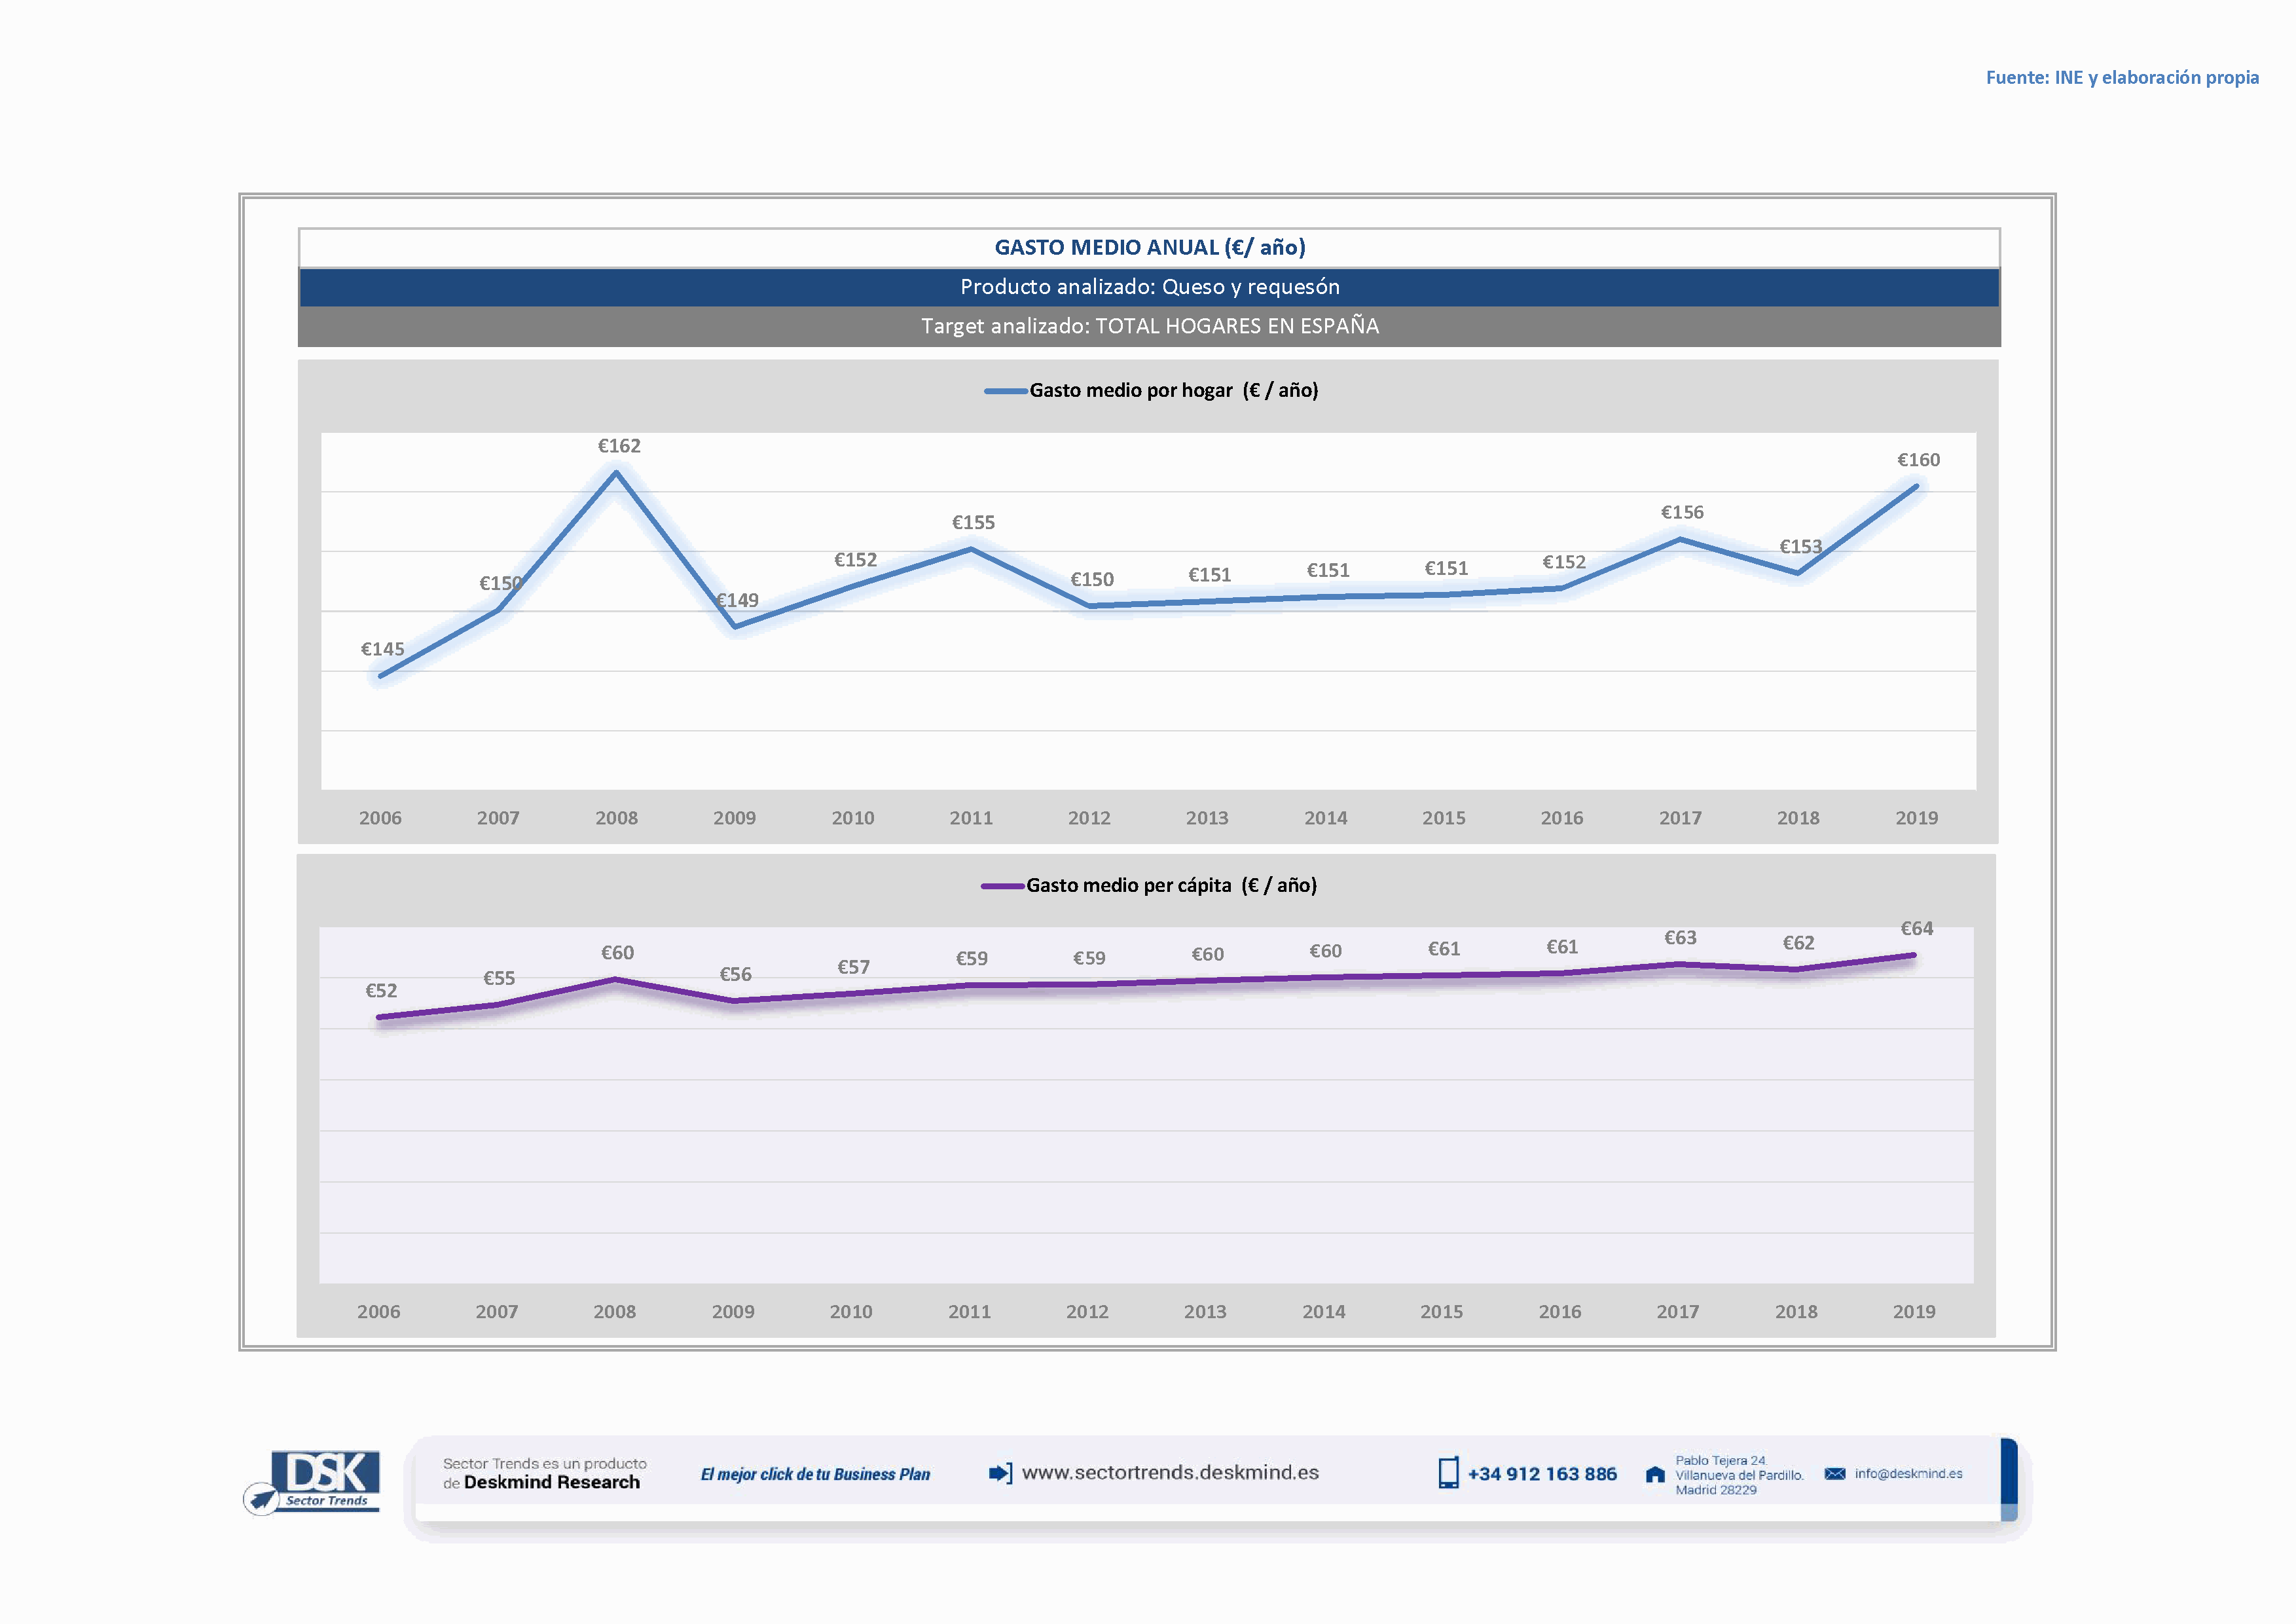Click purple legend line for gasto per cápita
The image size is (2296, 1624).
click(x=1002, y=886)
